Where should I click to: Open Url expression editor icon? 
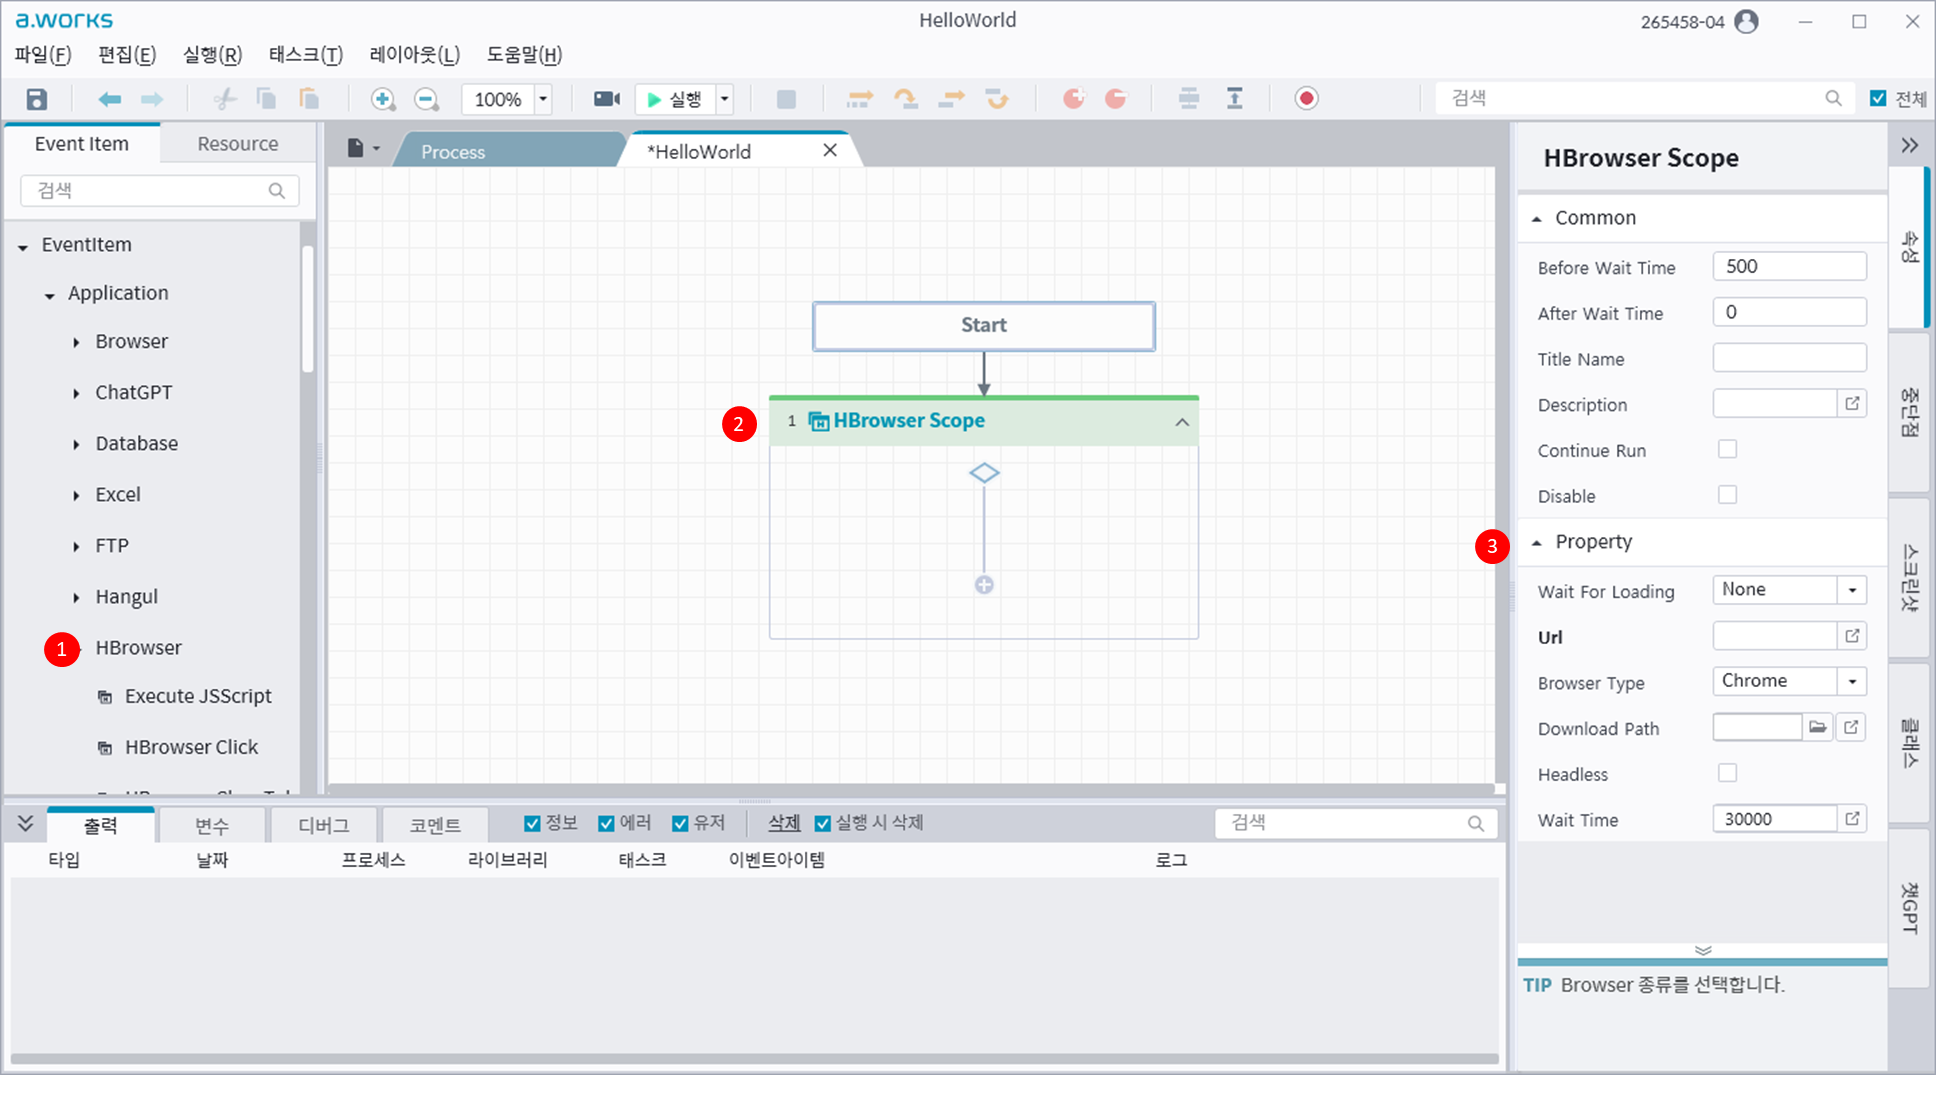point(1852,635)
